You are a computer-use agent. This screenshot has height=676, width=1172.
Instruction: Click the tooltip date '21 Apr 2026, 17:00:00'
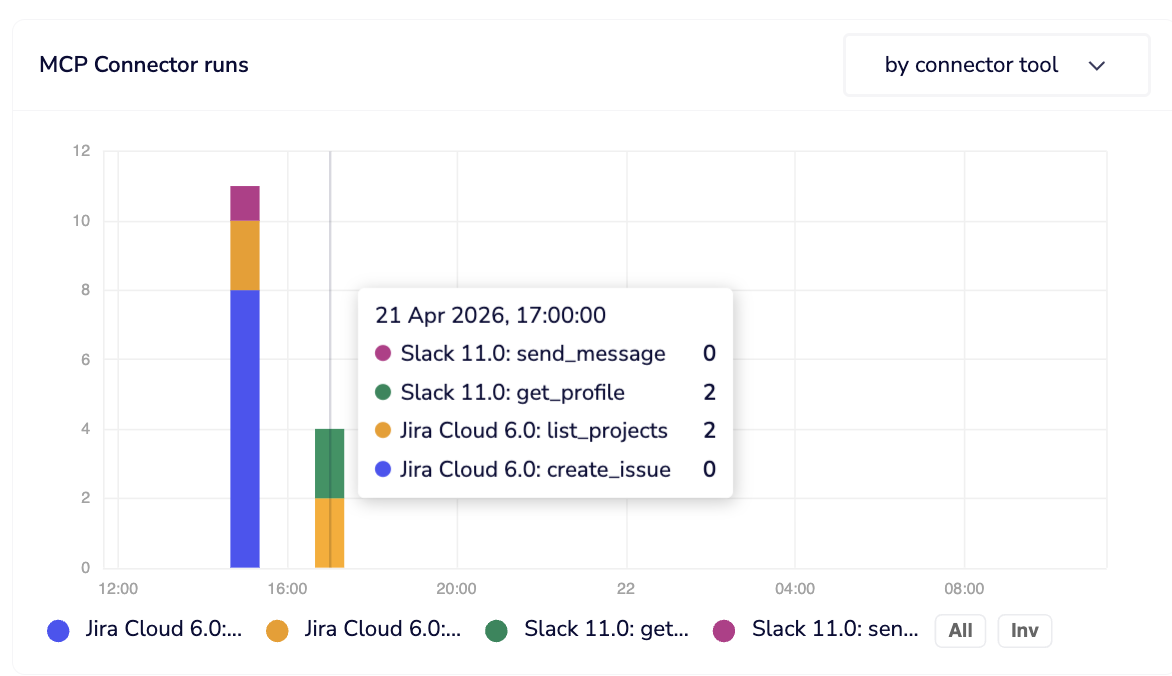point(490,316)
